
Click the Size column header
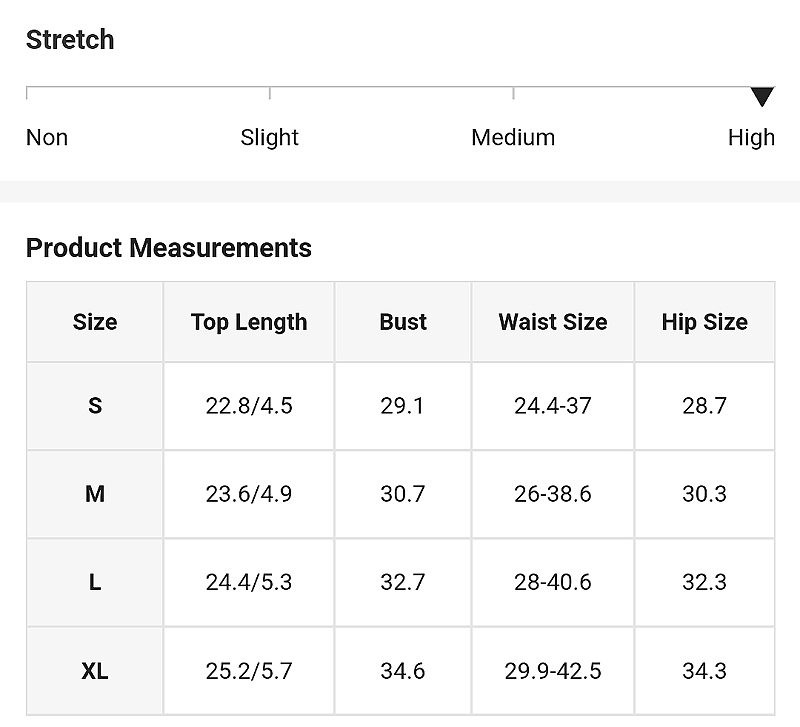coord(95,322)
